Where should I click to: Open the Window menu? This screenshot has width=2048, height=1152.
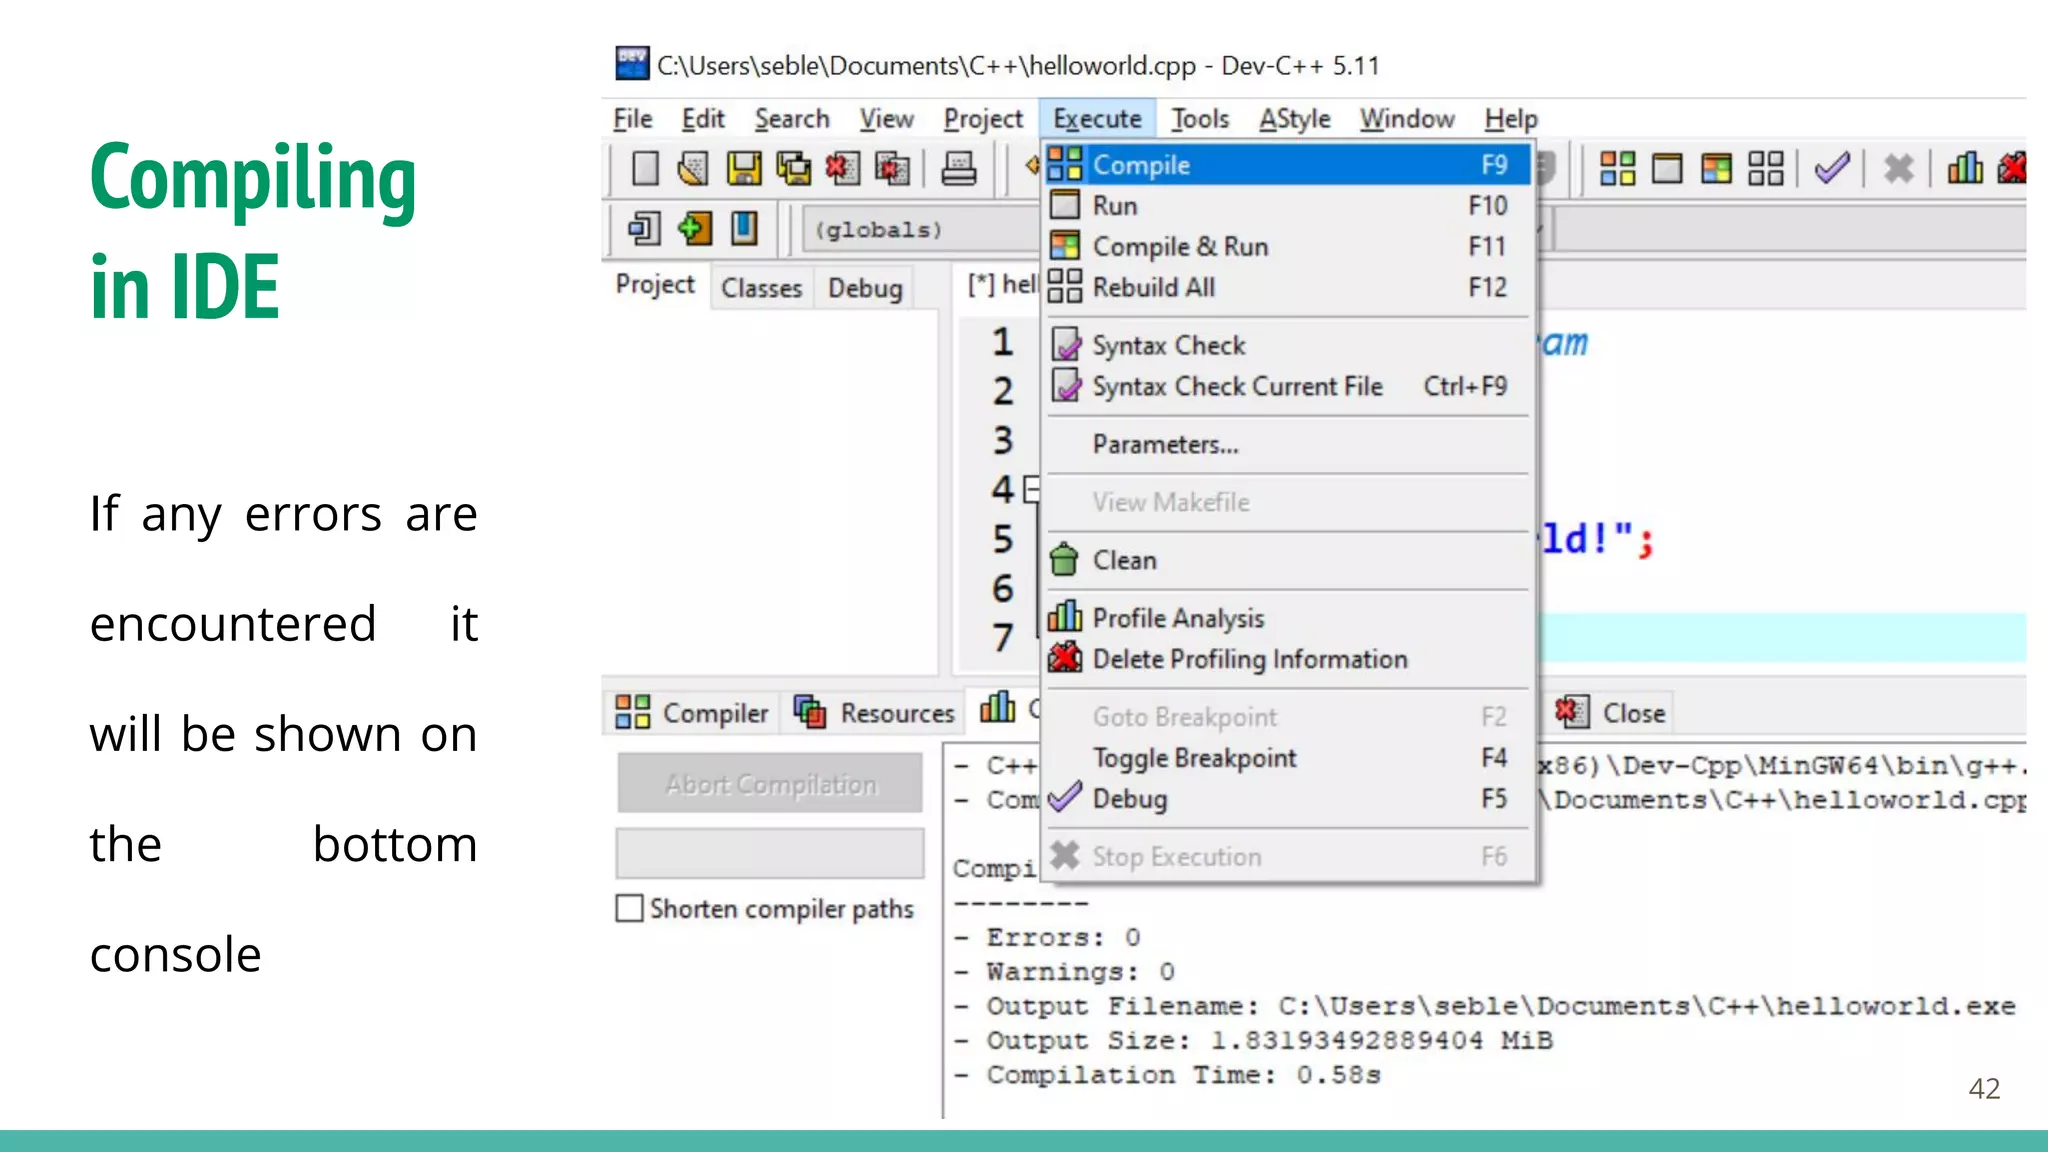point(1406,118)
